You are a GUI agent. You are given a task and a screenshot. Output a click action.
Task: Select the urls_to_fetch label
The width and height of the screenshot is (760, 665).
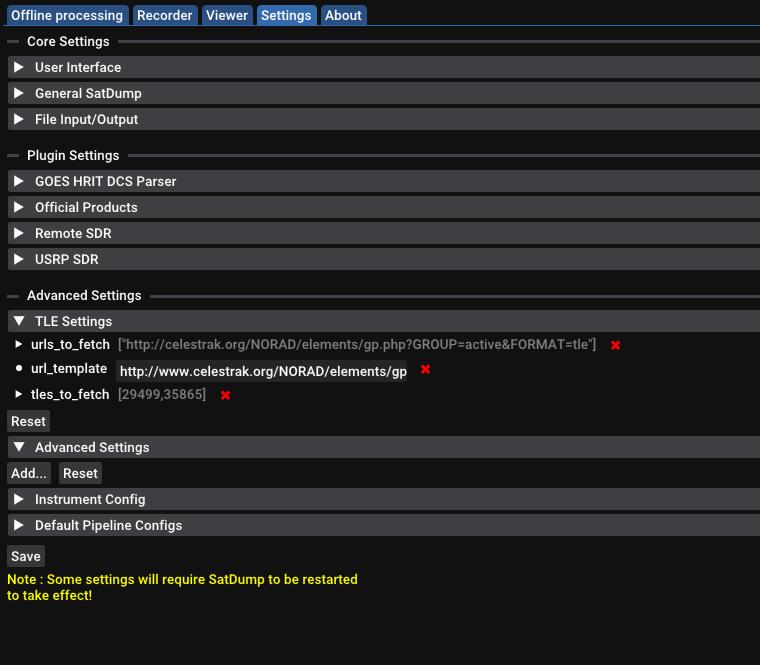tap(70, 345)
